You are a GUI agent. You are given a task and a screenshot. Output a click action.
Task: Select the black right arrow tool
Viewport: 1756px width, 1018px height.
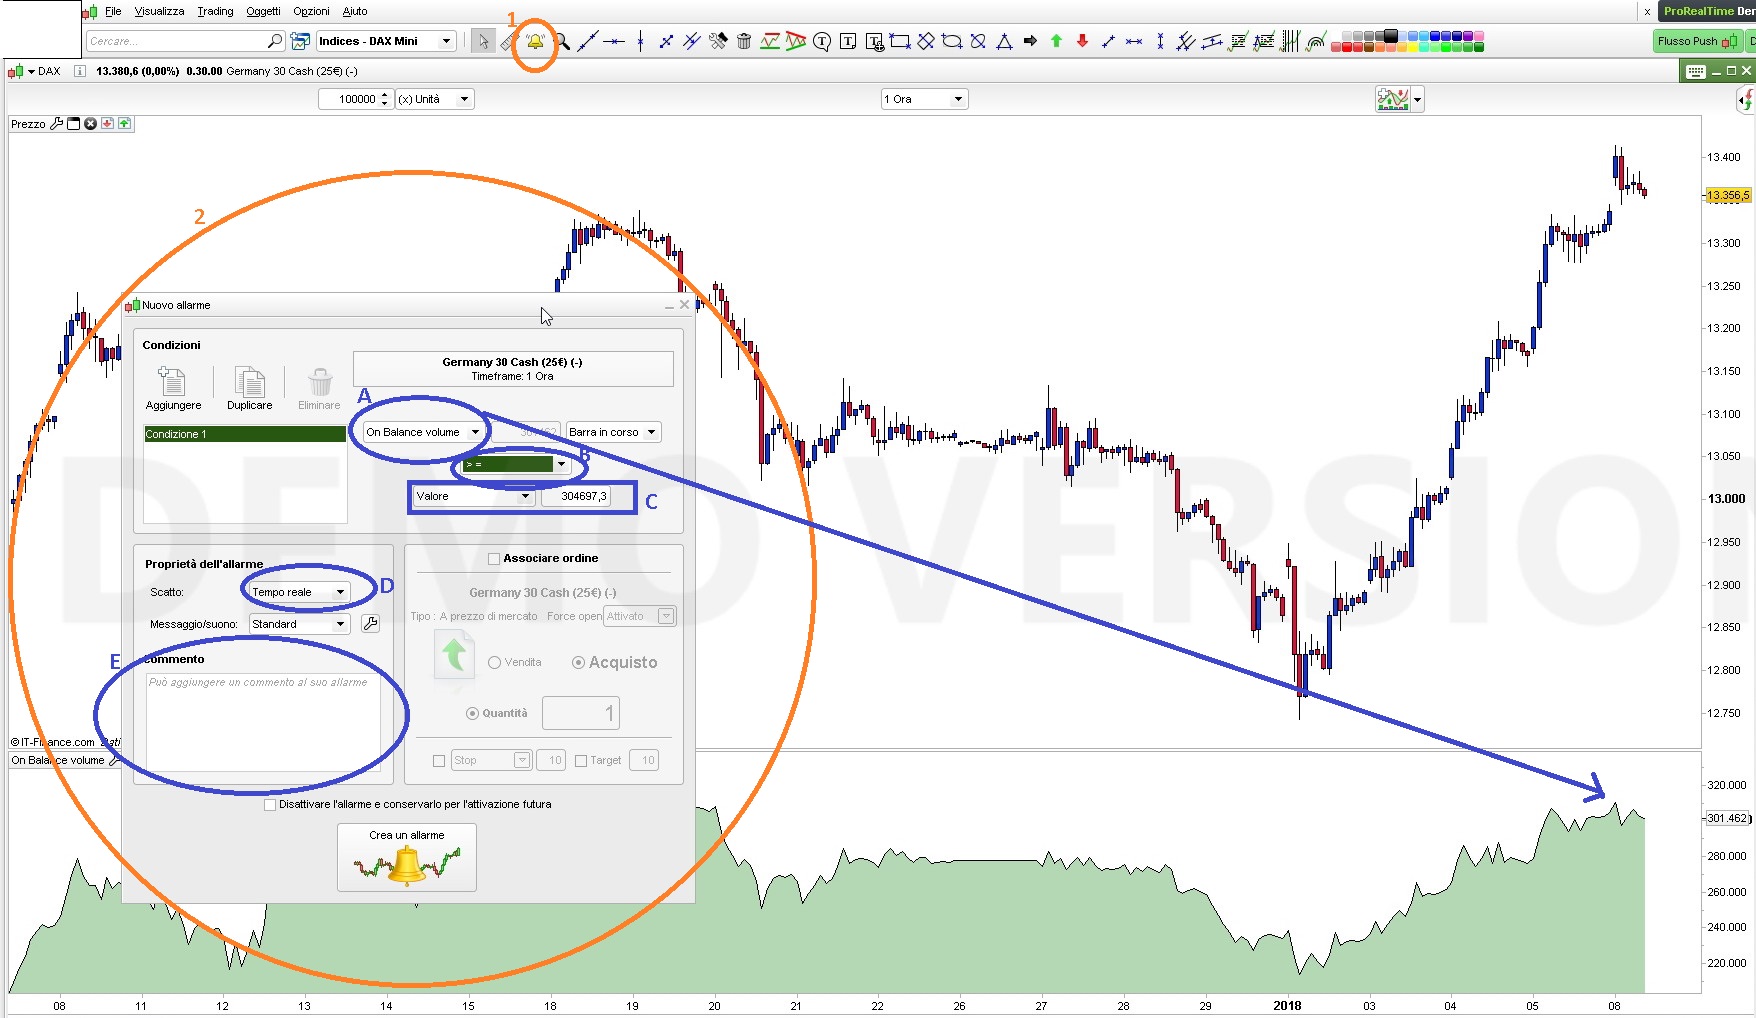pyautogui.click(x=1030, y=41)
